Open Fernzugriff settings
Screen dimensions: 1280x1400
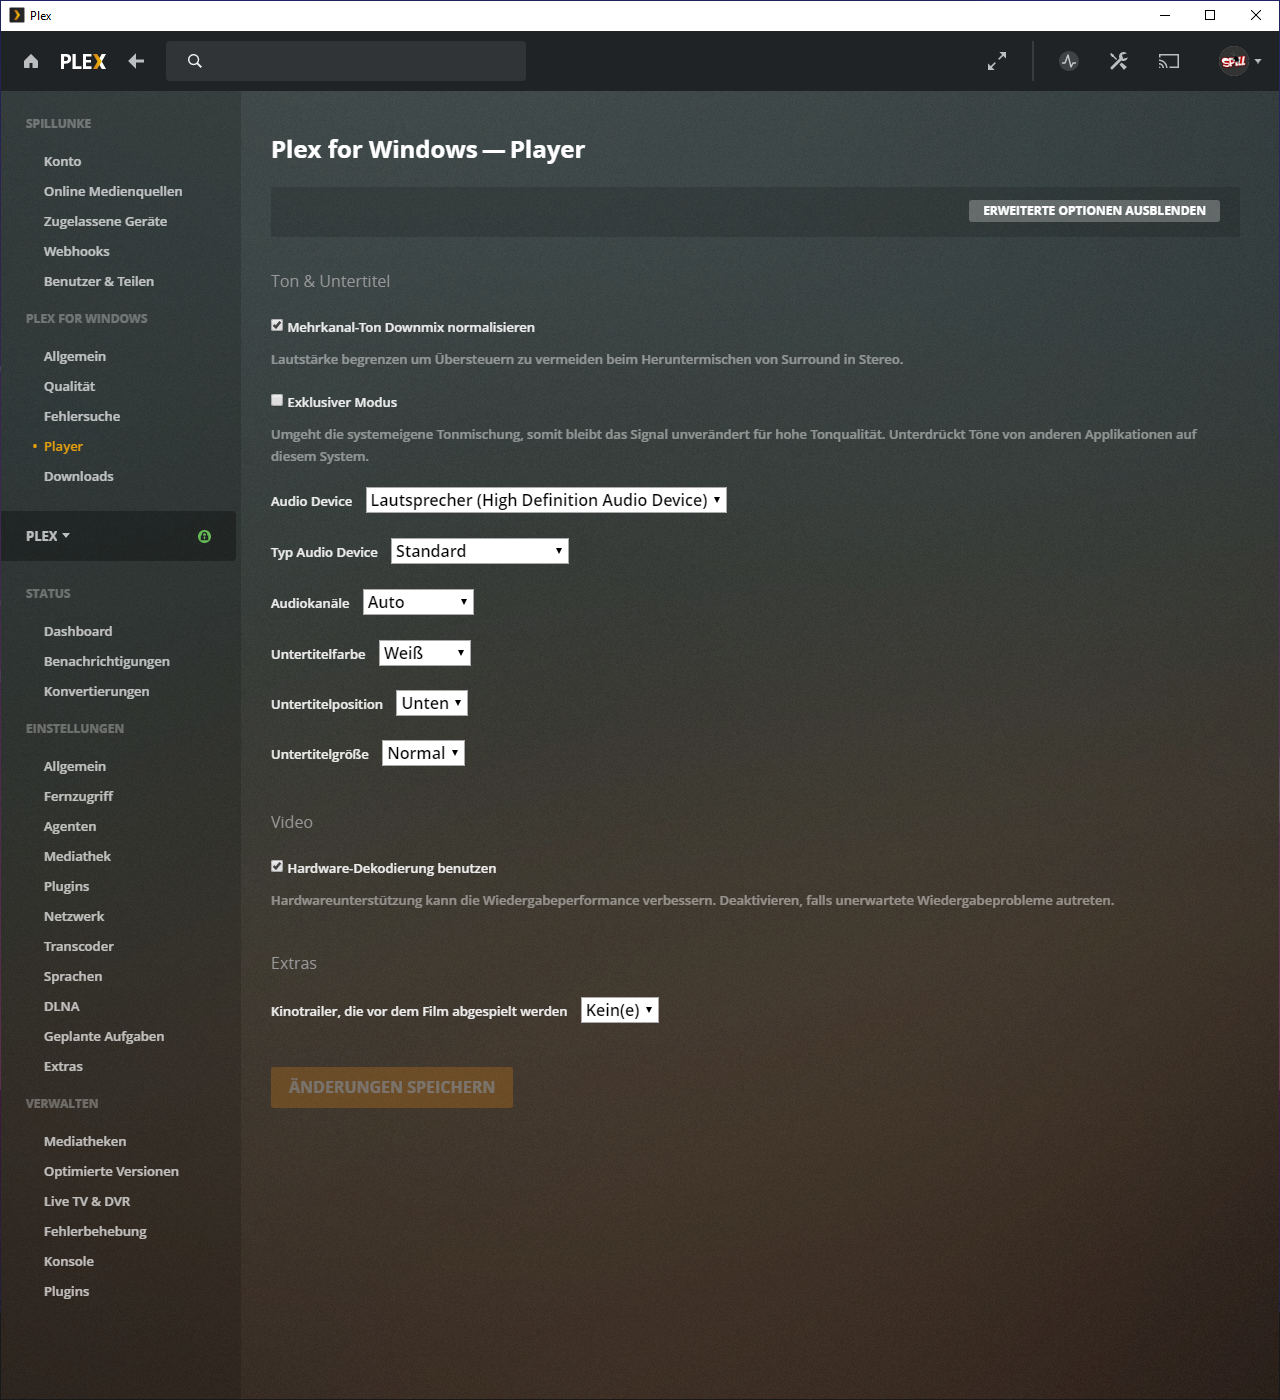point(79,796)
